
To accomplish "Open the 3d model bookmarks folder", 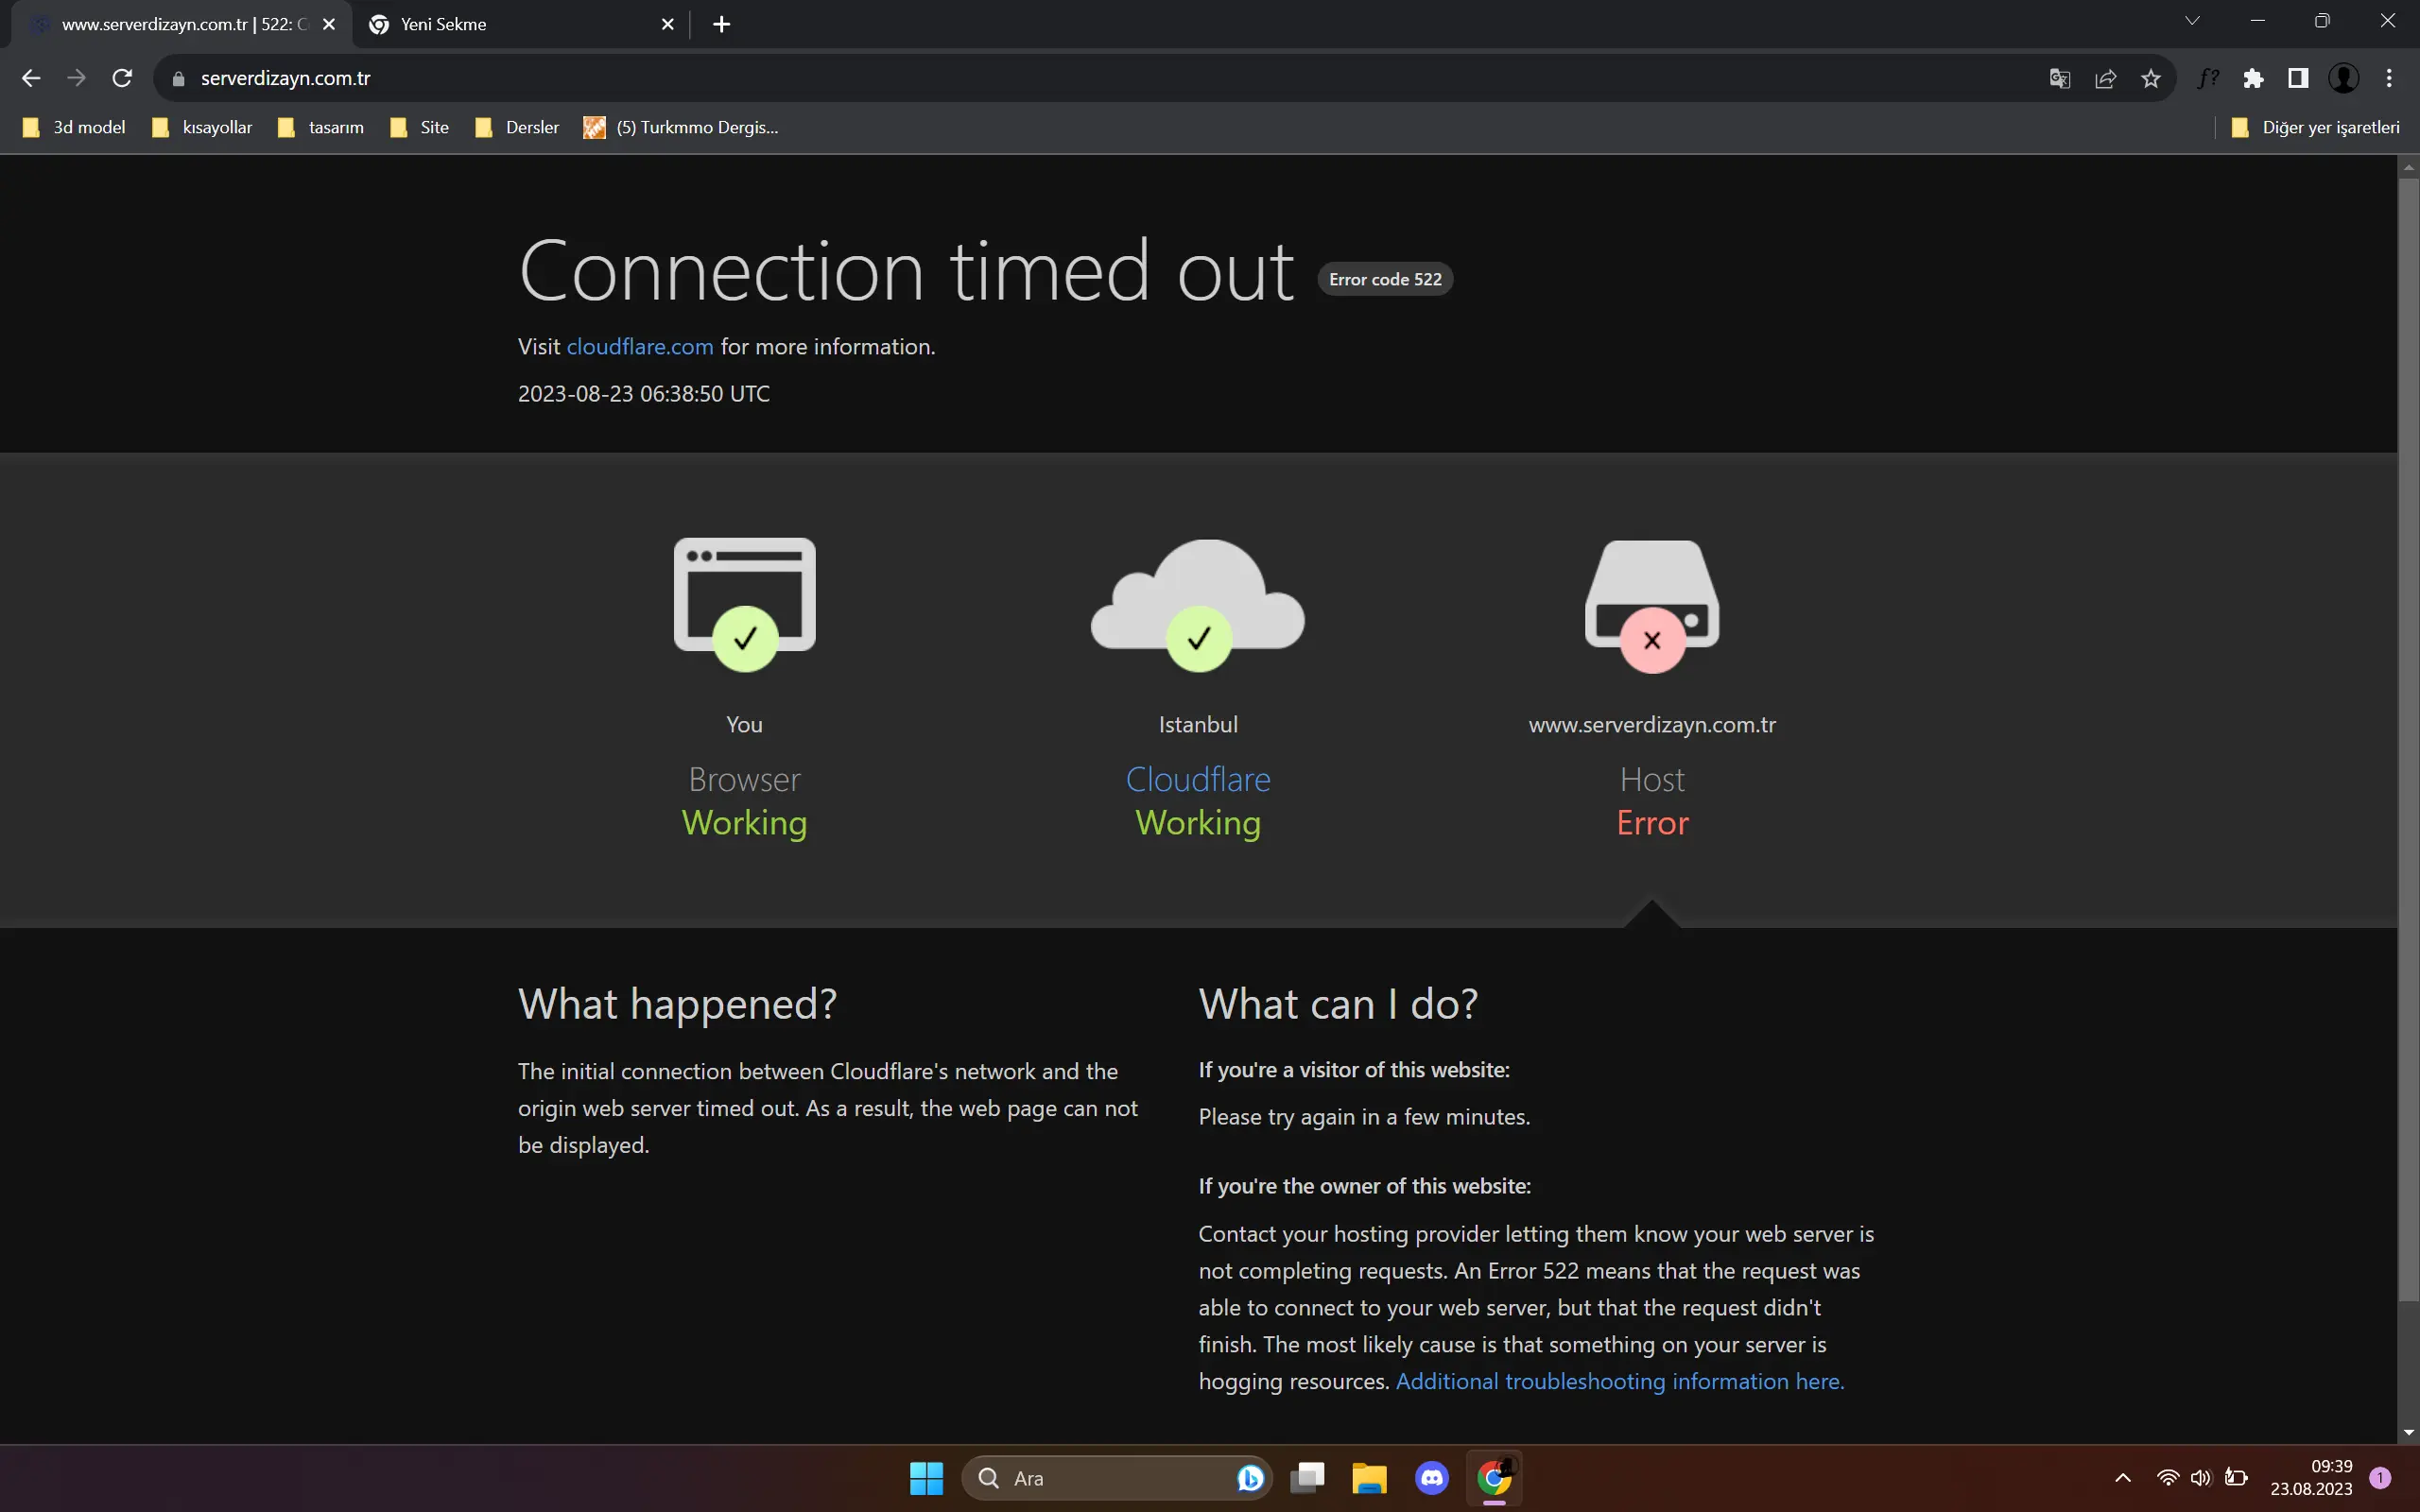I will click(74, 127).
